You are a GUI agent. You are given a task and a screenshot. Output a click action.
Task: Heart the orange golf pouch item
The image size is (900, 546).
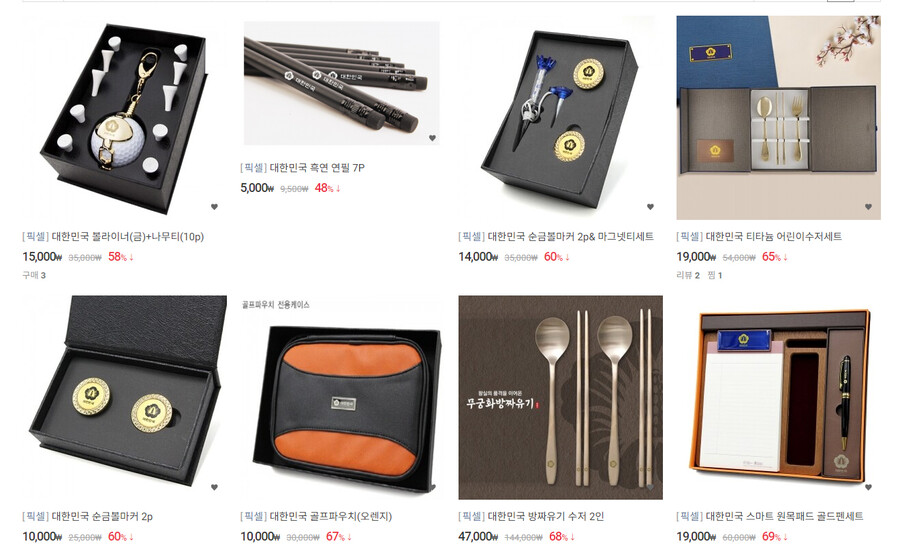click(432, 487)
